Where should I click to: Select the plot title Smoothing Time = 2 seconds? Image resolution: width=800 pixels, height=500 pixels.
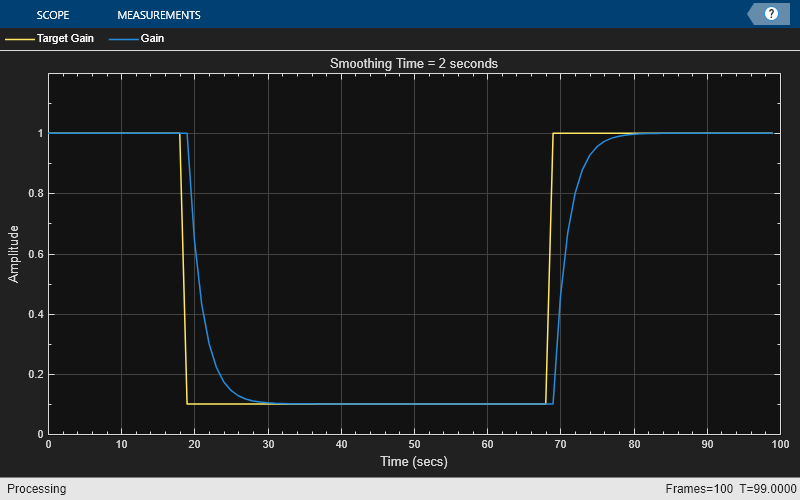(414, 63)
